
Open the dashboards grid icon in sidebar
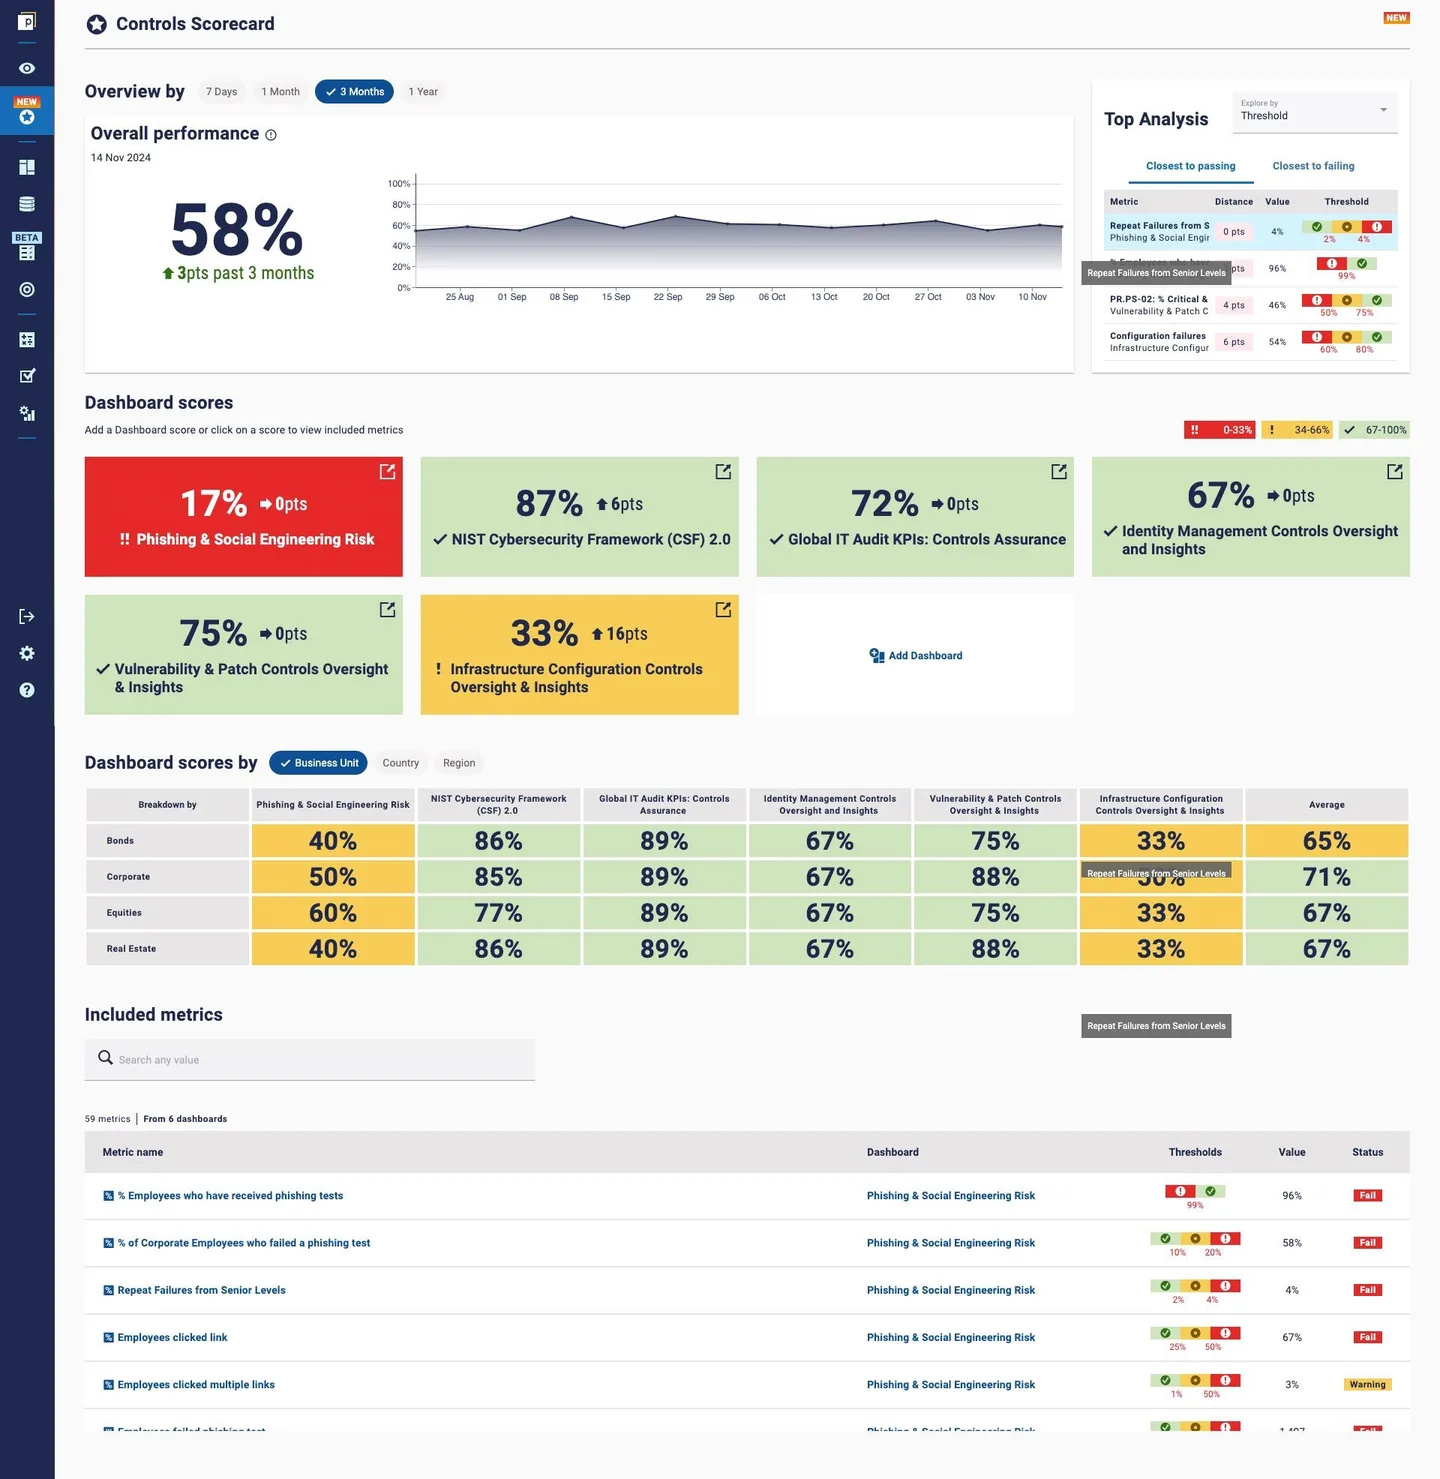tap(27, 168)
